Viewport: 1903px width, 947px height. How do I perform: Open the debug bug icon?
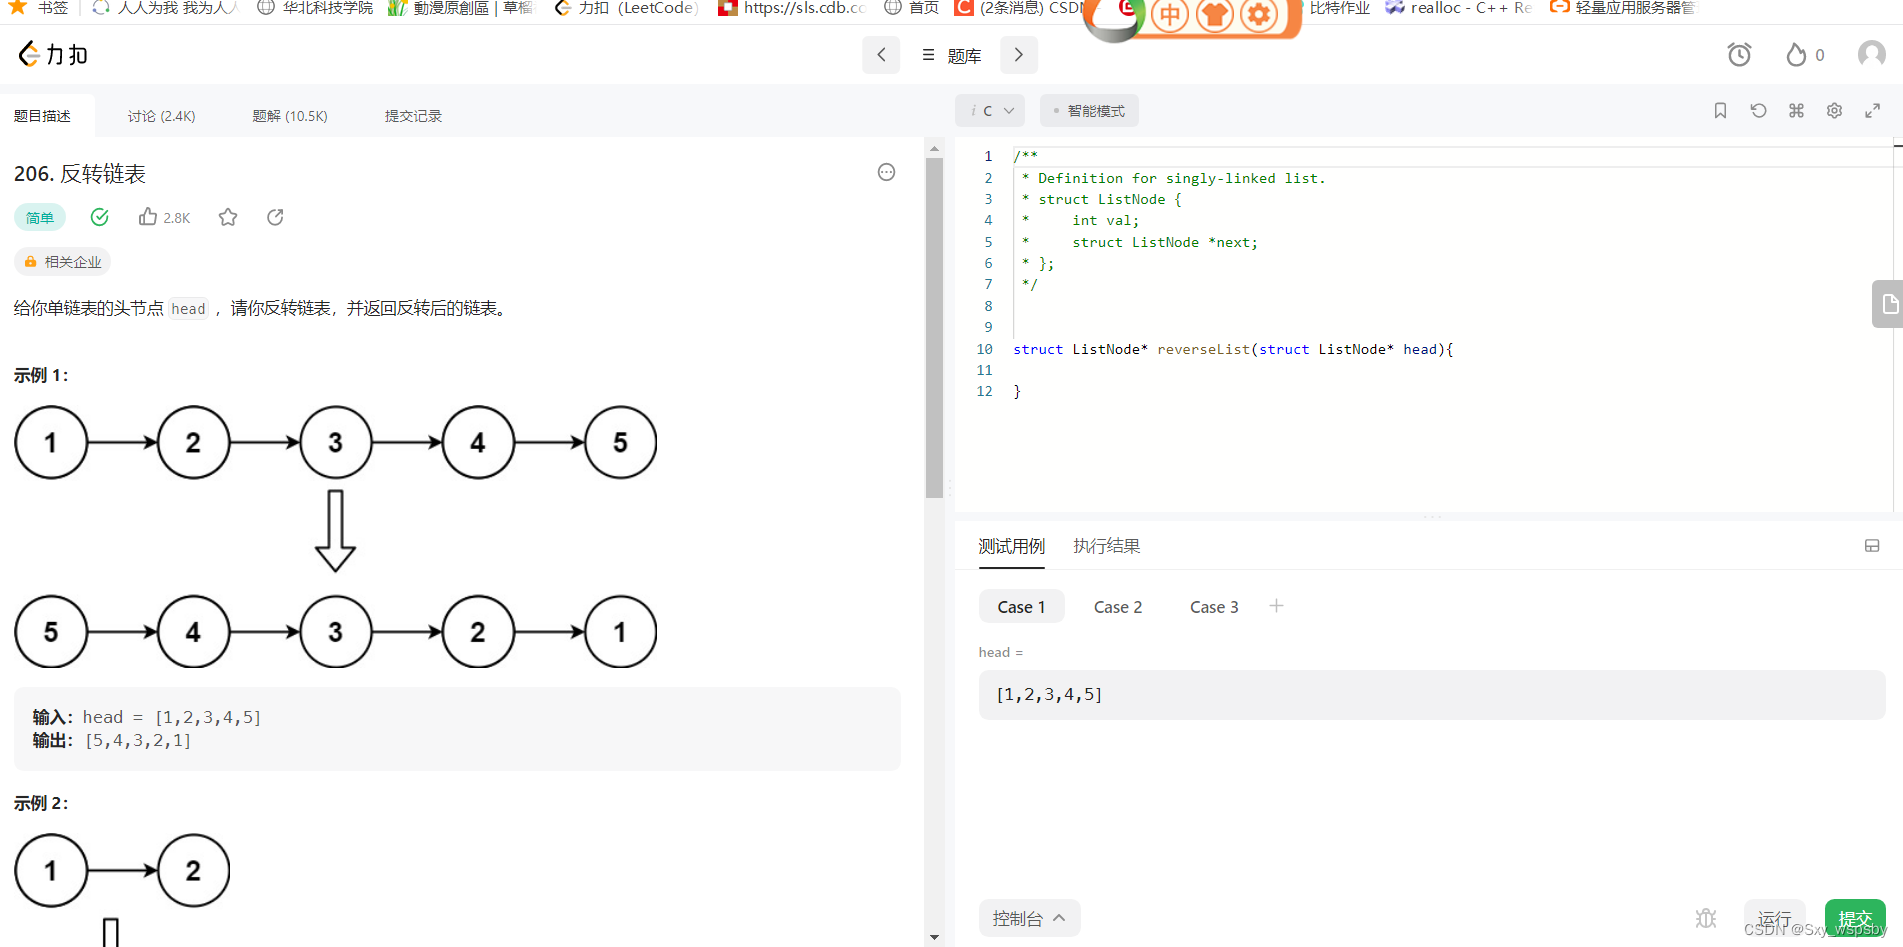point(1706,918)
